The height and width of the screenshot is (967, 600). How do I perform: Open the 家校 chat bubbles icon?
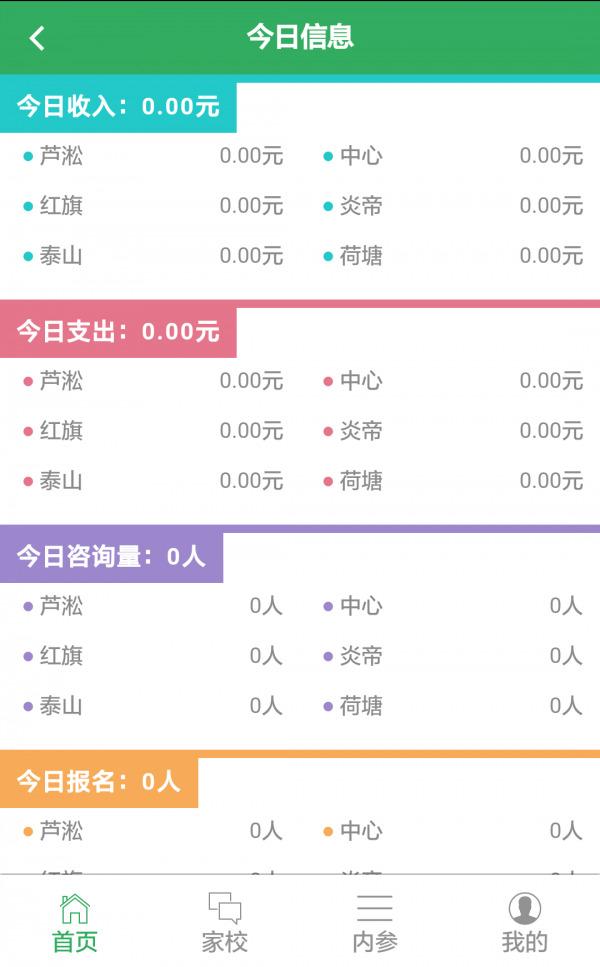point(225,907)
